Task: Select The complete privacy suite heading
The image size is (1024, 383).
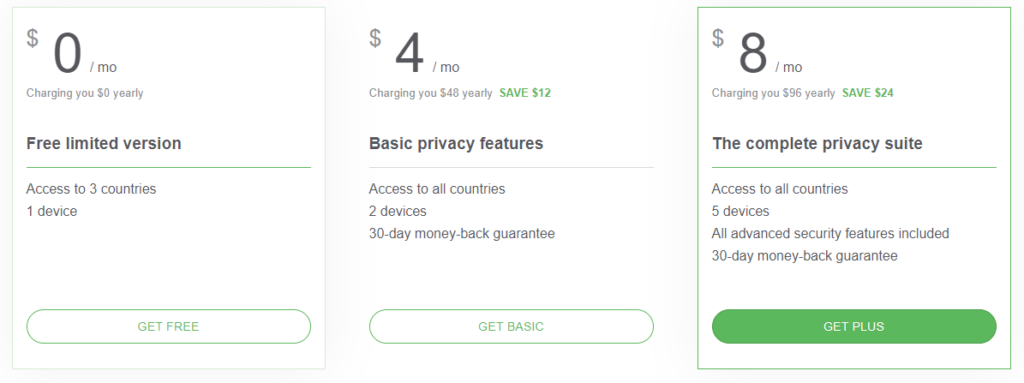Action: pyautogui.click(x=817, y=143)
